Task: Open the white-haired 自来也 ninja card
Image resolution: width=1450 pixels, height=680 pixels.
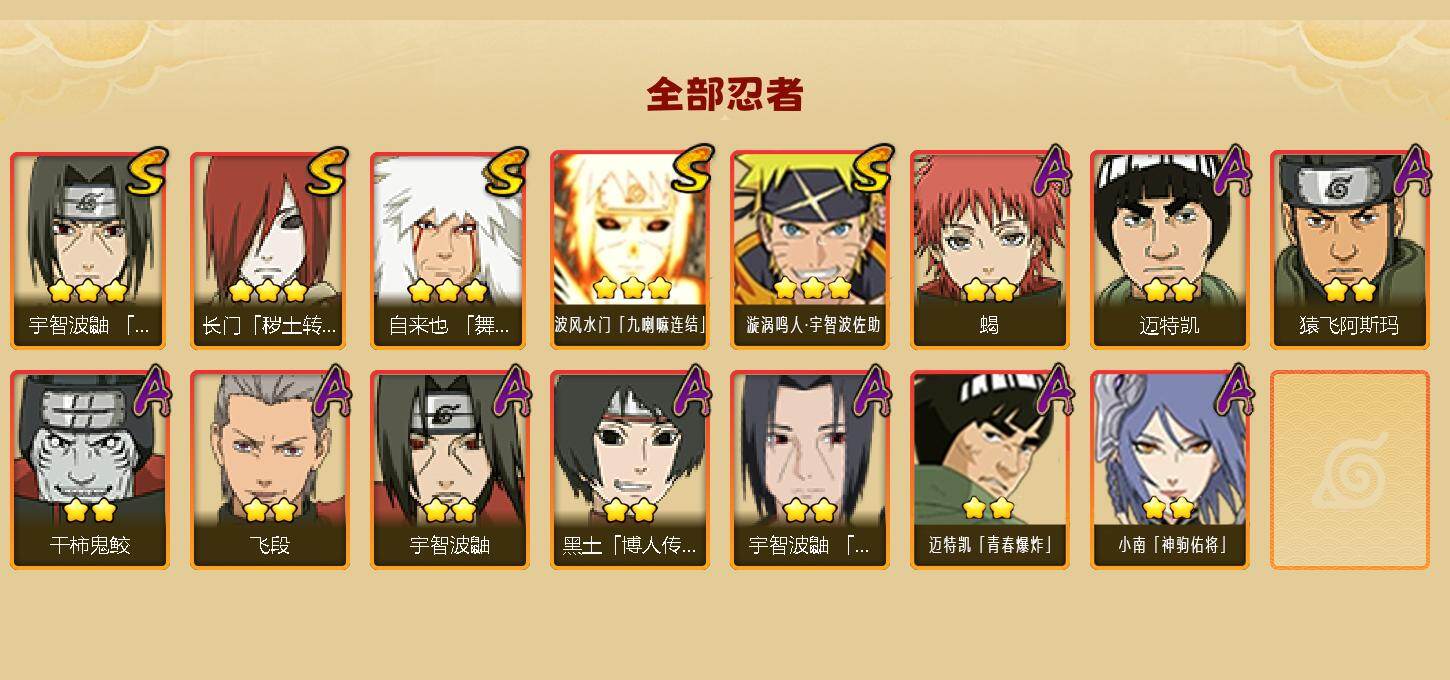Action: 450,250
